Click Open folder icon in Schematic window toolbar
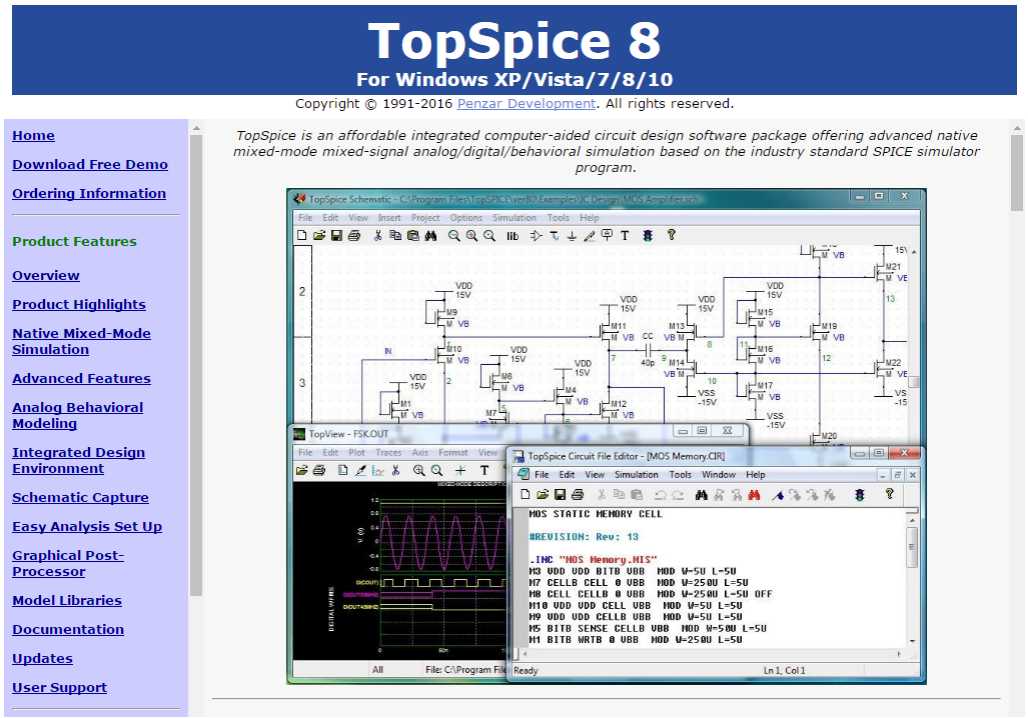The width and height of the screenshot is (1028, 718). pyautogui.click(x=319, y=235)
